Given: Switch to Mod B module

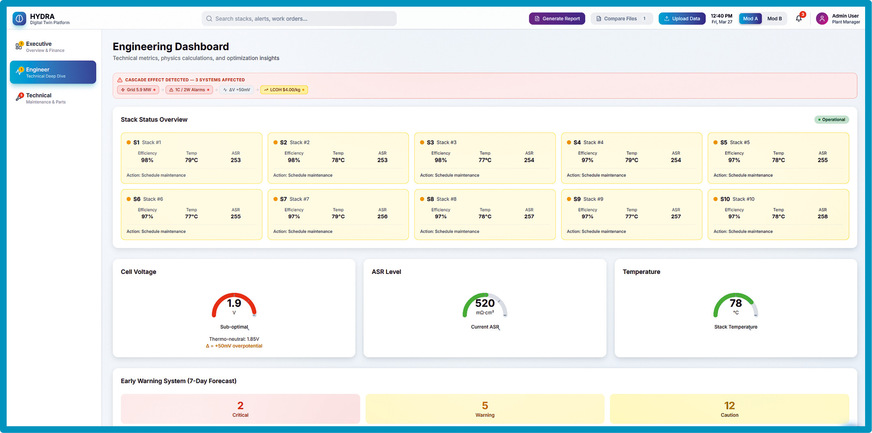Looking at the screenshot, I should pyautogui.click(x=774, y=18).
